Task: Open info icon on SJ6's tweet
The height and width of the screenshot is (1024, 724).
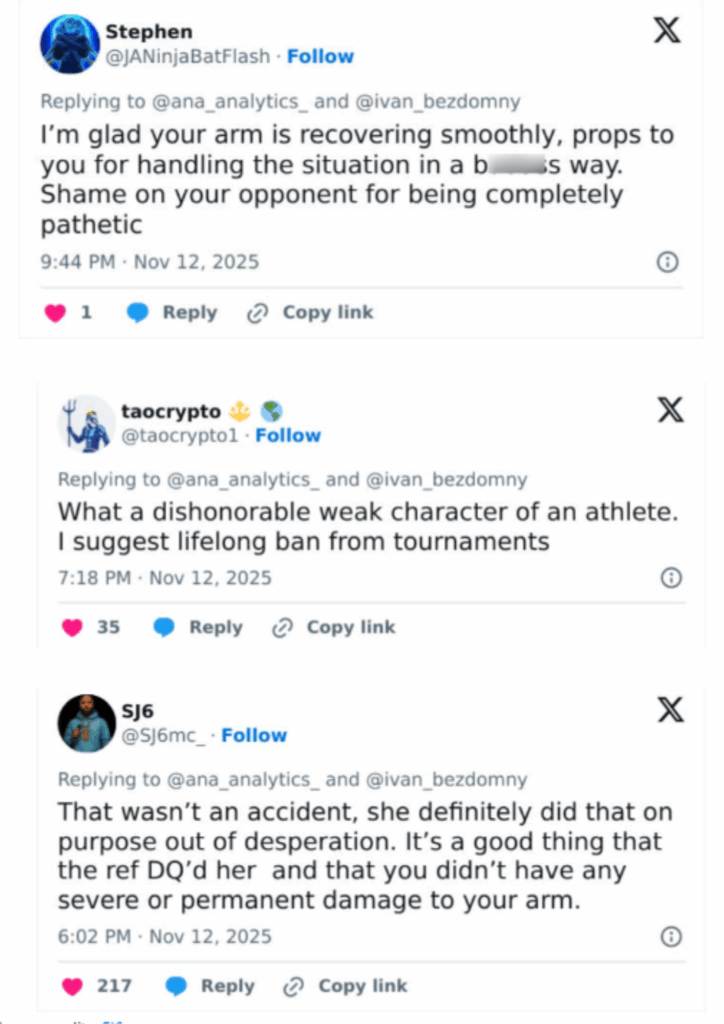Action: click(x=672, y=937)
